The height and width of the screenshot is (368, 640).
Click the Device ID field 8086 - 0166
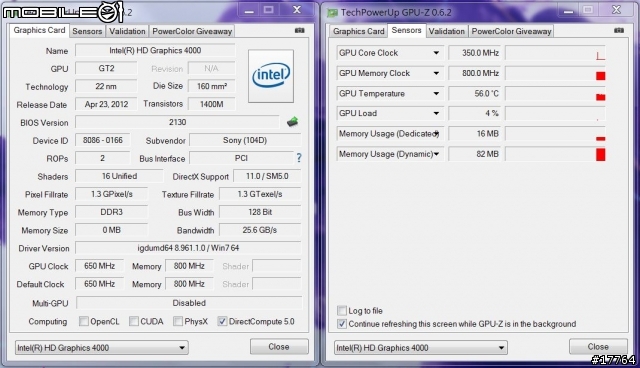click(x=102, y=140)
